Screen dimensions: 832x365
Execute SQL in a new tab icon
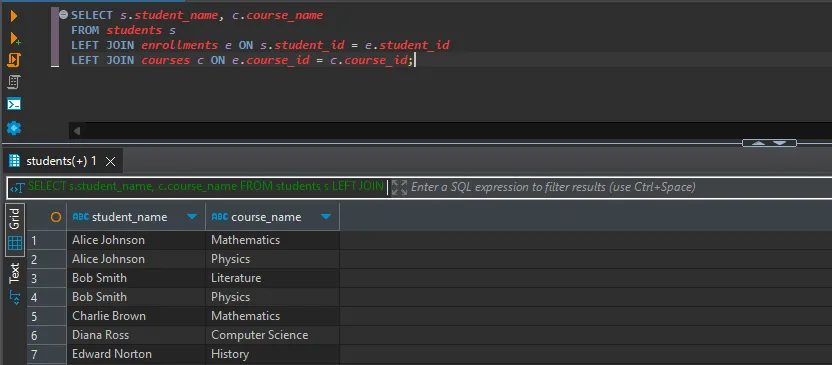(15, 39)
